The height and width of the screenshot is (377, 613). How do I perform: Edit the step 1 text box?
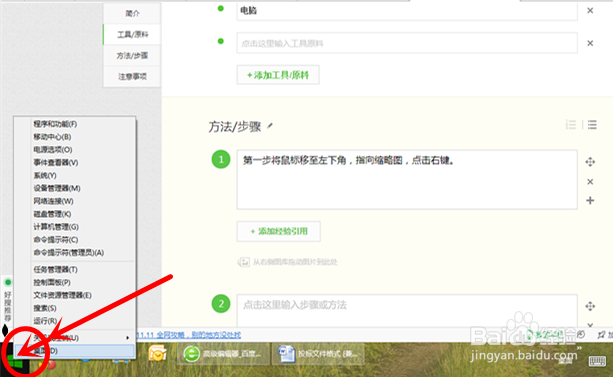(407, 180)
